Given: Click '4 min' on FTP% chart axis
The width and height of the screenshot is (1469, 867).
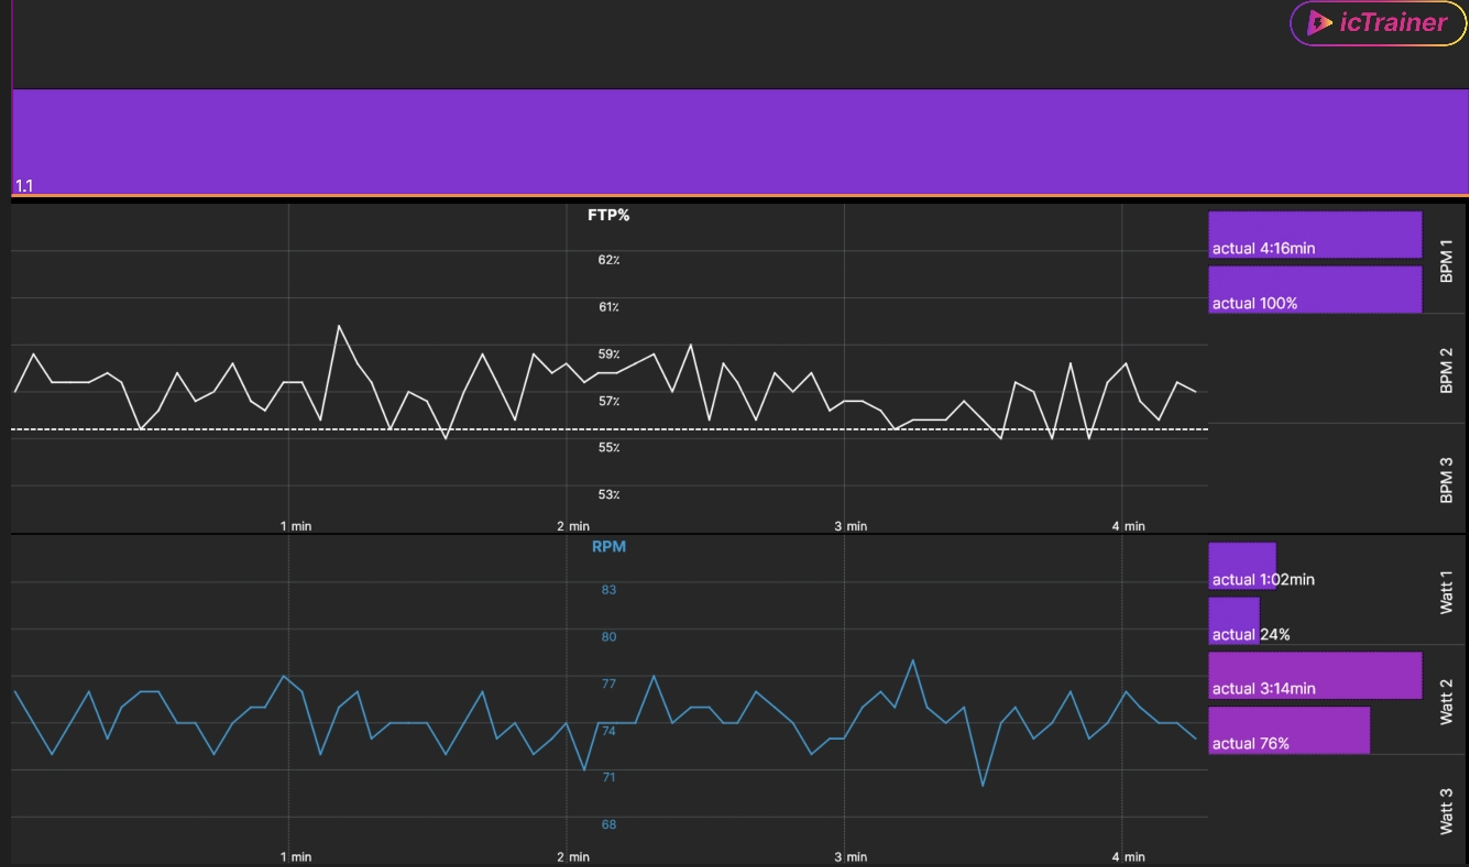Looking at the screenshot, I should [x=1128, y=526].
